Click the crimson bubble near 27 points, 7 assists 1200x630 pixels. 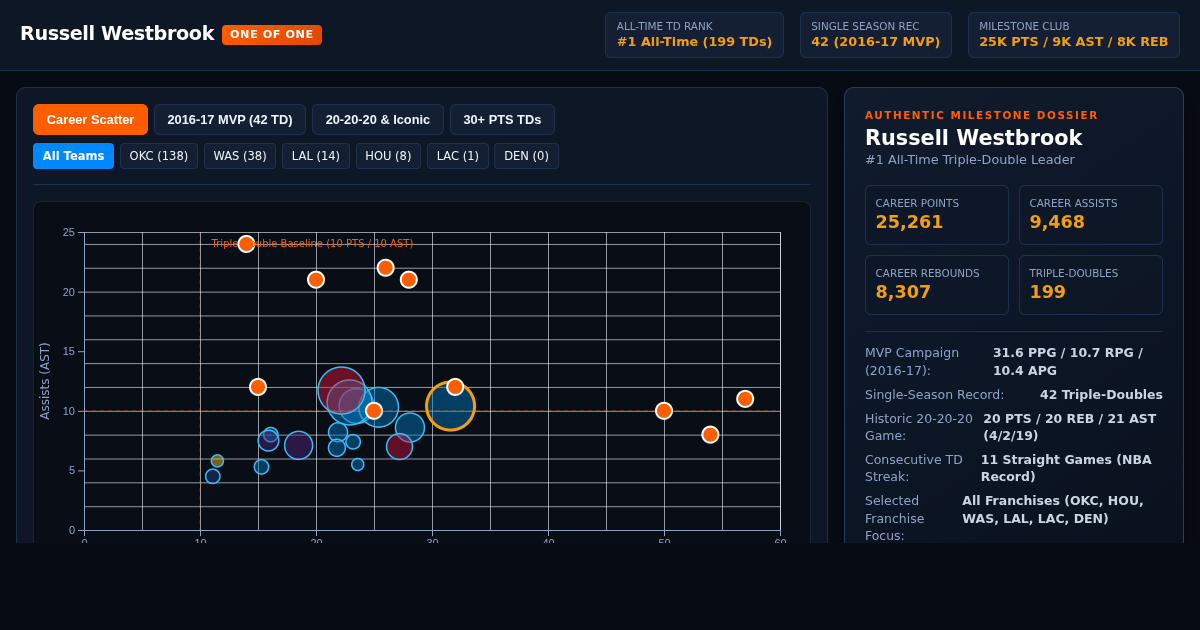point(399,447)
